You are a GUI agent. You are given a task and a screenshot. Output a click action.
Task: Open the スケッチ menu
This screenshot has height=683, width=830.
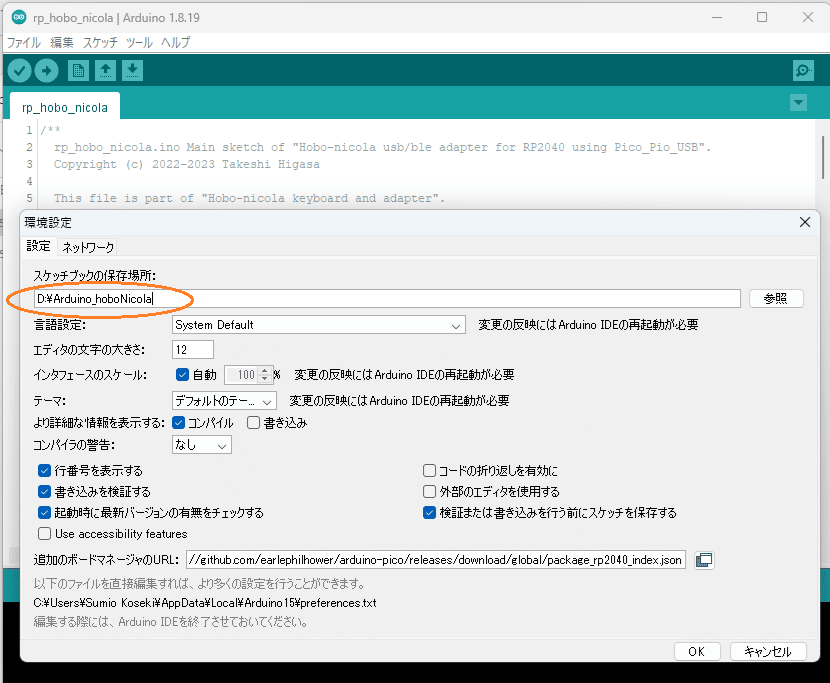click(100, 42)
